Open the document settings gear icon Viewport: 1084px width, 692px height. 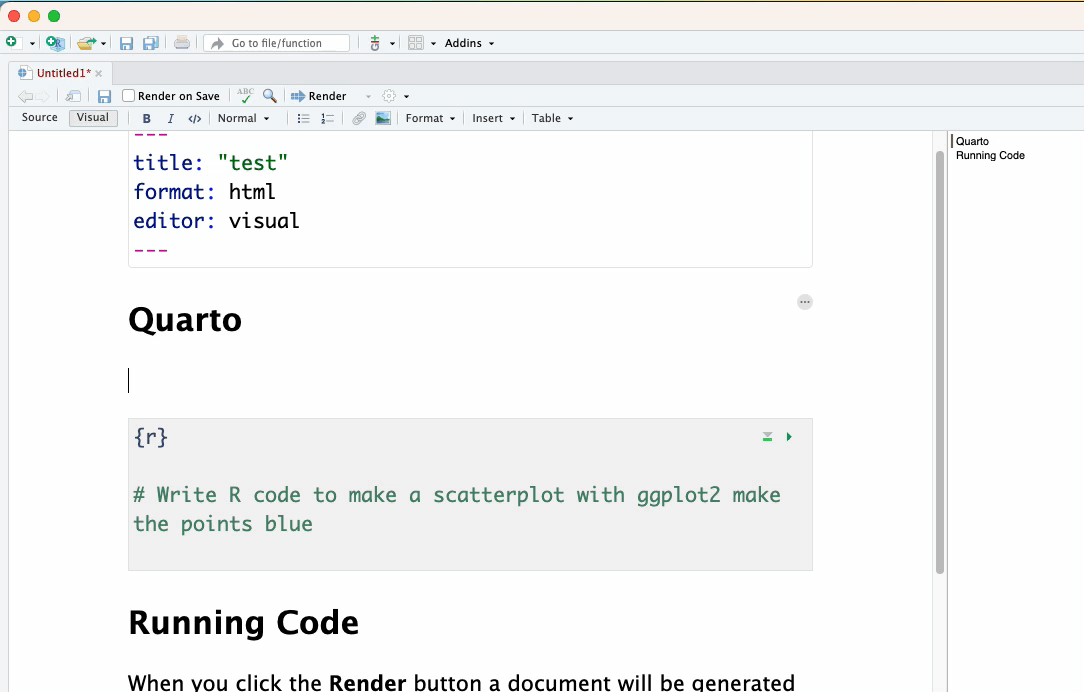point(389,95)
